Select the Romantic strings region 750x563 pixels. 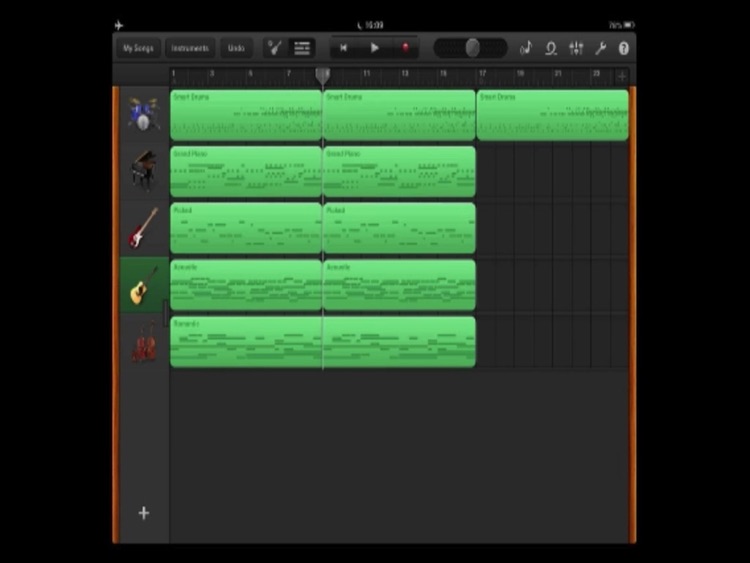[x=323, y=342]
